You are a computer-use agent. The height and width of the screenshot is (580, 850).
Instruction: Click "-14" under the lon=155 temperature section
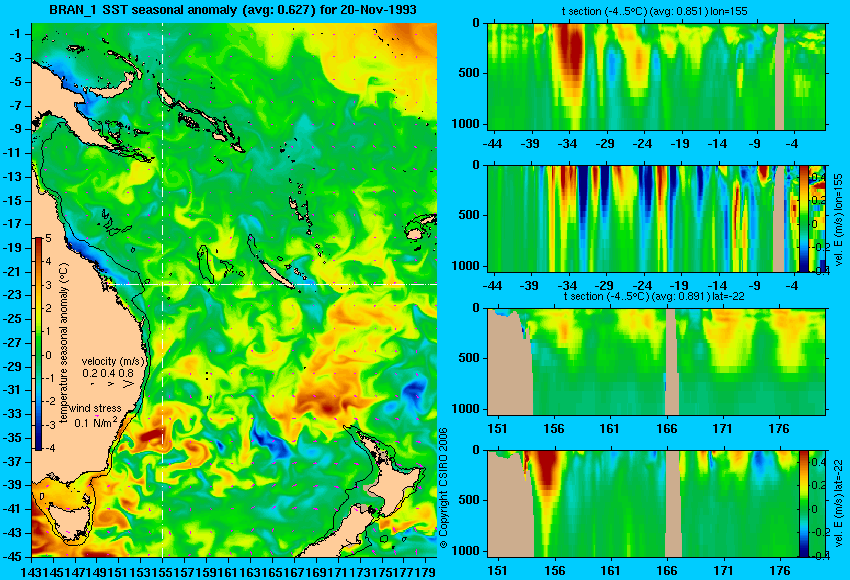[717, 144]
